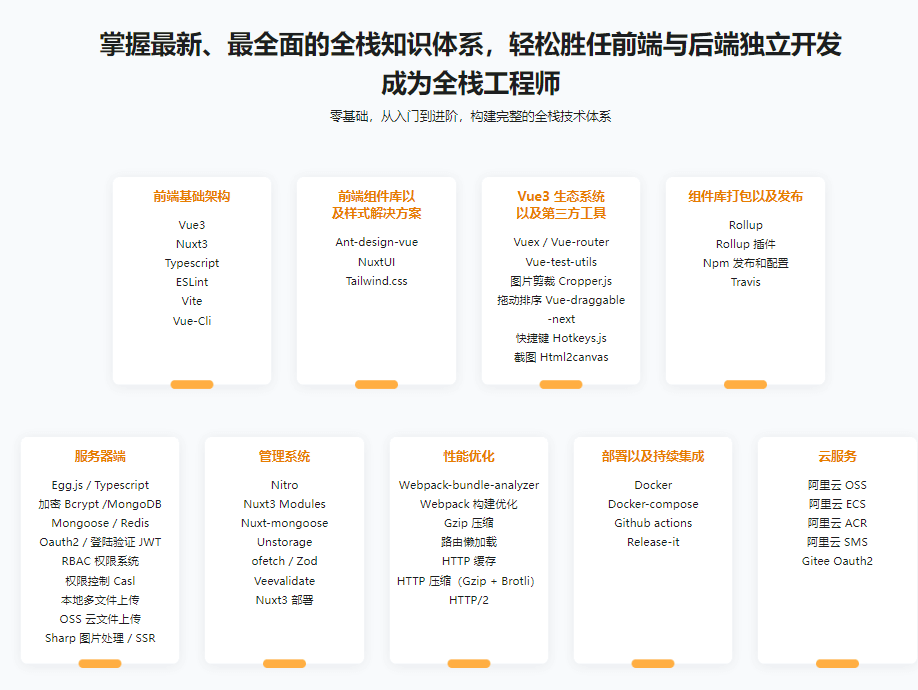Select Webpack-bundle-analyzer in 性能优化
Viewport: 918px width, 690px height.
(467, 485)
